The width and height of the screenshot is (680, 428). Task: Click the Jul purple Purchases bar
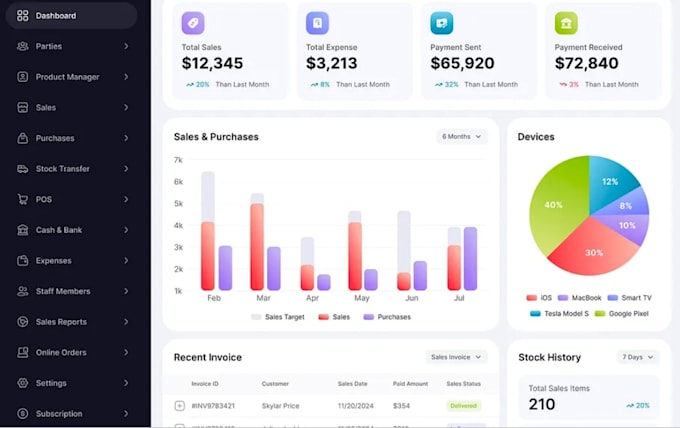pyautogui.click(x=471, y=258)
